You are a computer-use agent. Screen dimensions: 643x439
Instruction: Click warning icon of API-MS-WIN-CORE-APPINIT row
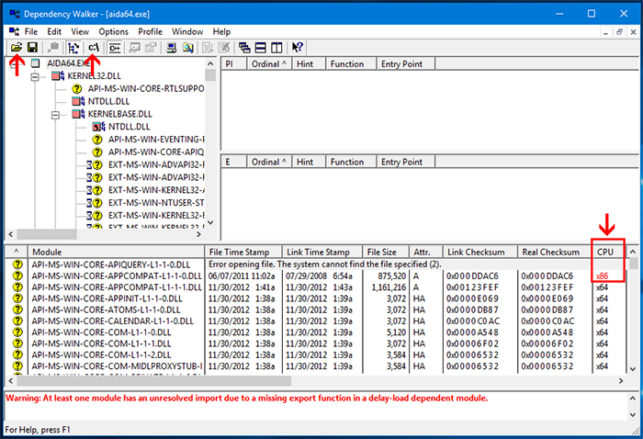[x=17, y=298]
